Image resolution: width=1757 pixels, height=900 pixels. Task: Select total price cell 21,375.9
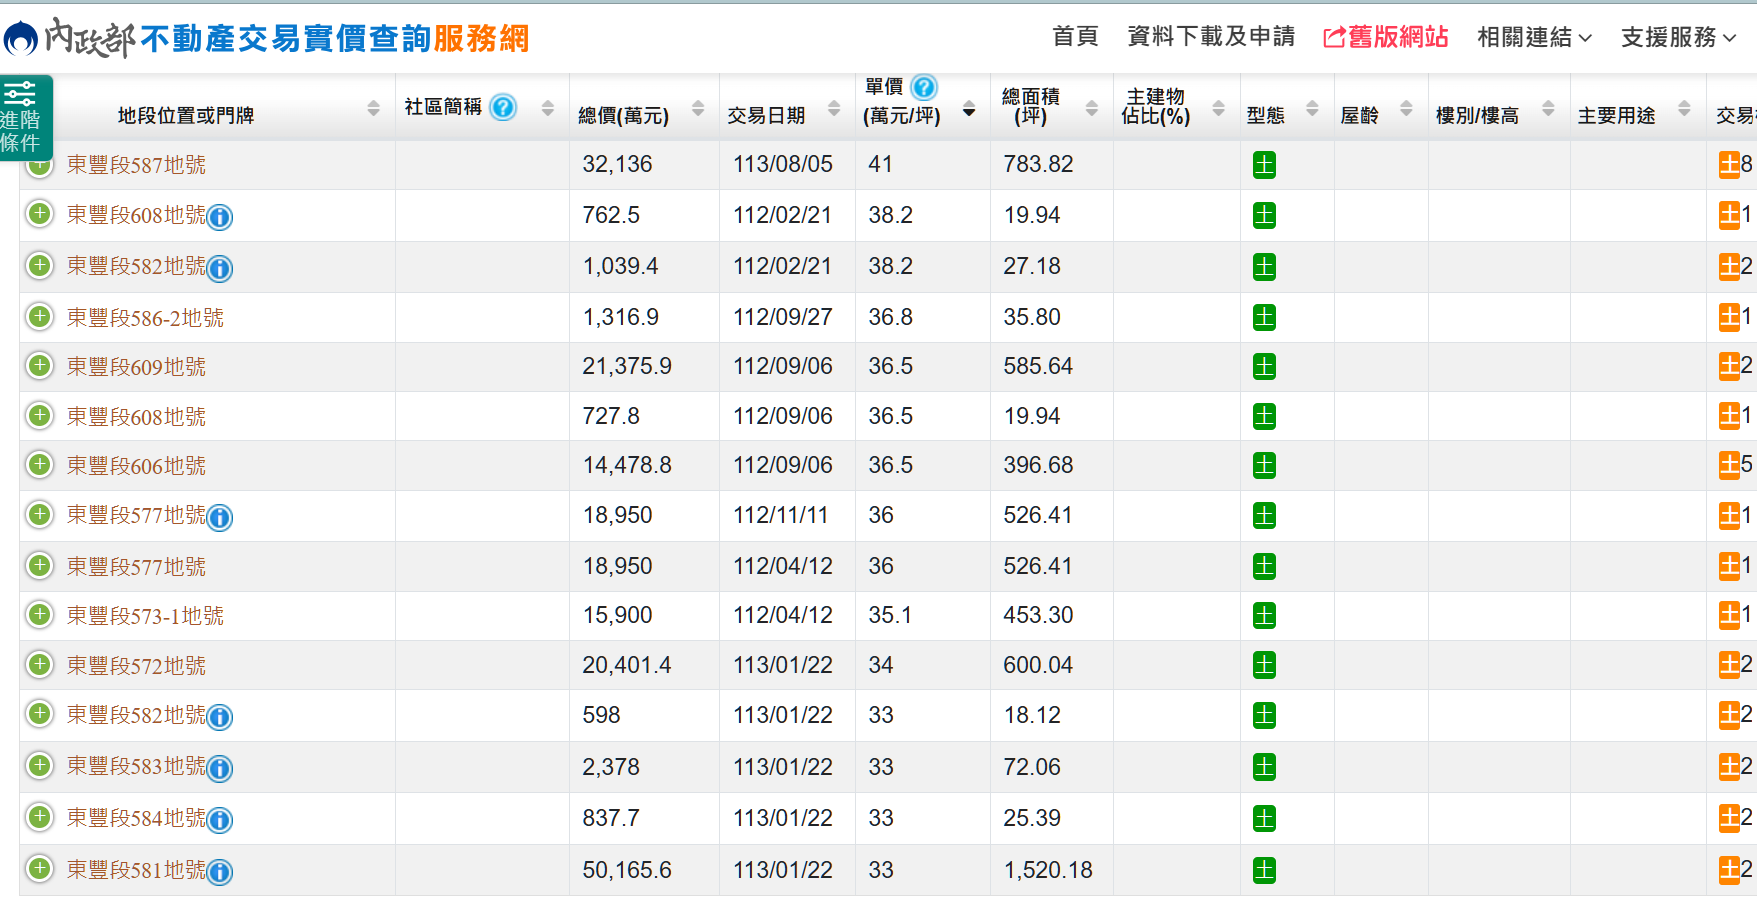point(627,366)
